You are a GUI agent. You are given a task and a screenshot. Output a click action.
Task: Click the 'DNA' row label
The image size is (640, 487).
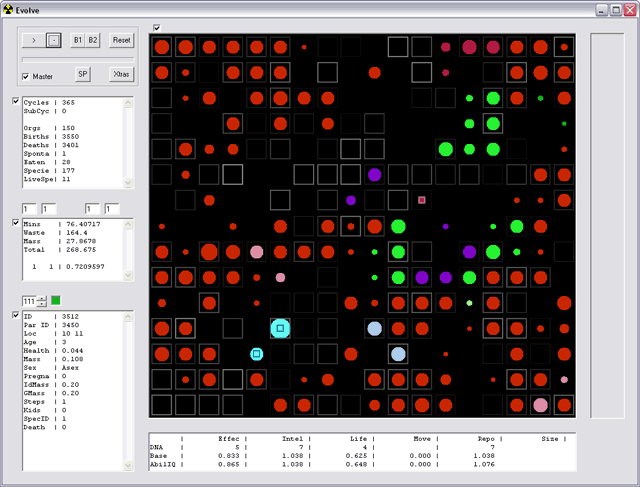156,447
